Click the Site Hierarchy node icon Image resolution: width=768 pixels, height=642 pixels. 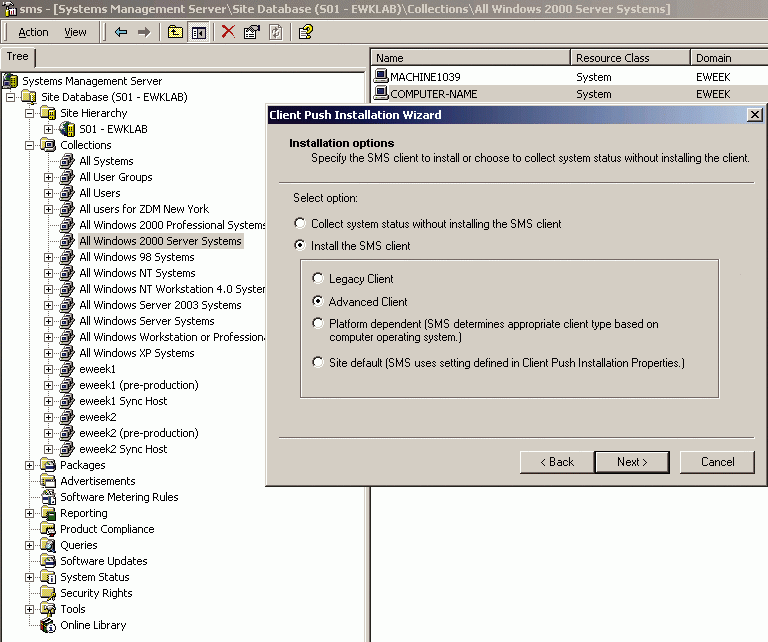(x=48, y=113)
